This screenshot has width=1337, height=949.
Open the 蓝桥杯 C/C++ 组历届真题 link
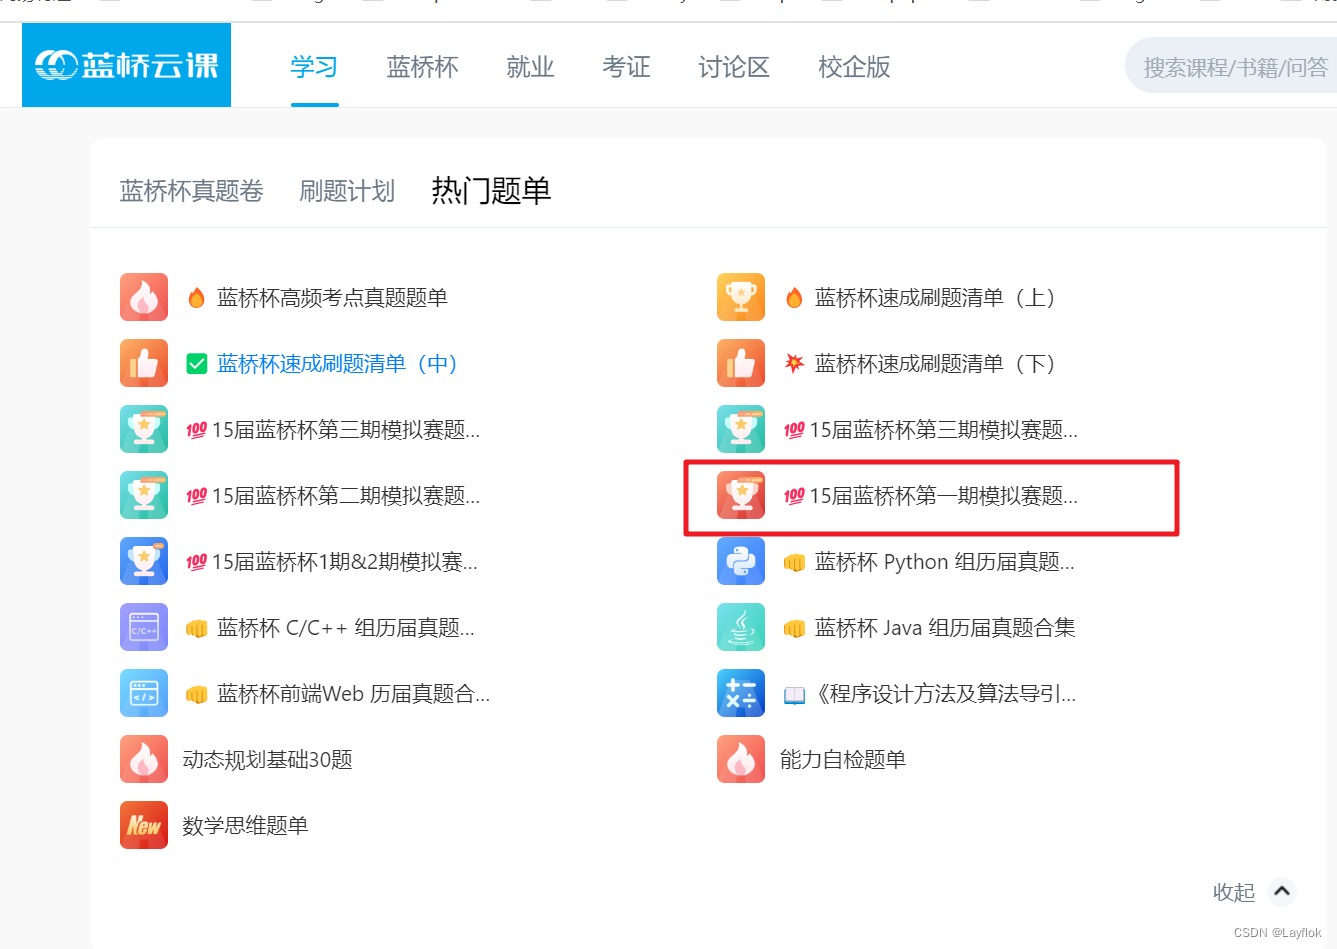(346, 627)
